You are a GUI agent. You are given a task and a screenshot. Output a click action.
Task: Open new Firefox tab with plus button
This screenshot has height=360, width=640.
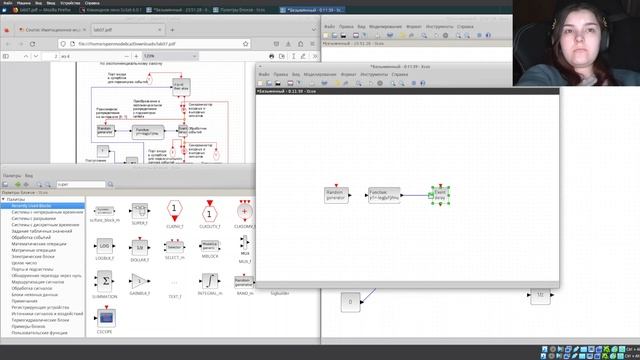[172, 29]
